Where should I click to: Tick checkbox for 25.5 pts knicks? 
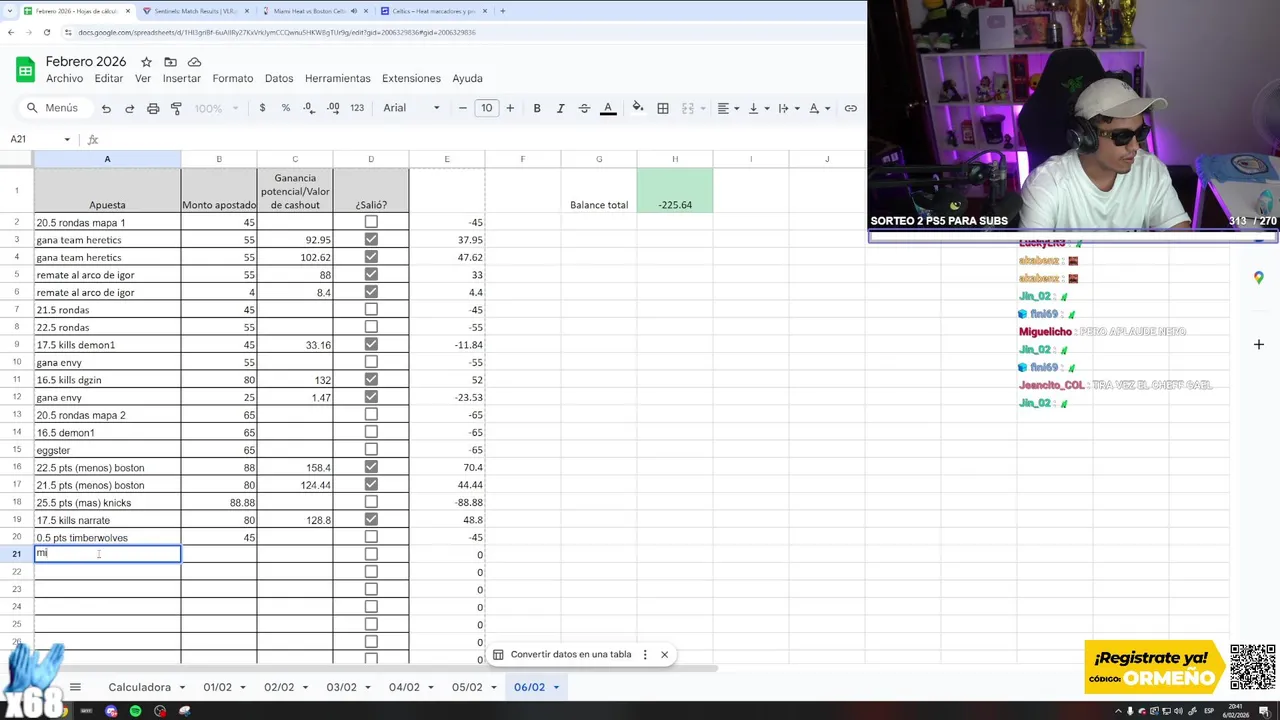371,502
